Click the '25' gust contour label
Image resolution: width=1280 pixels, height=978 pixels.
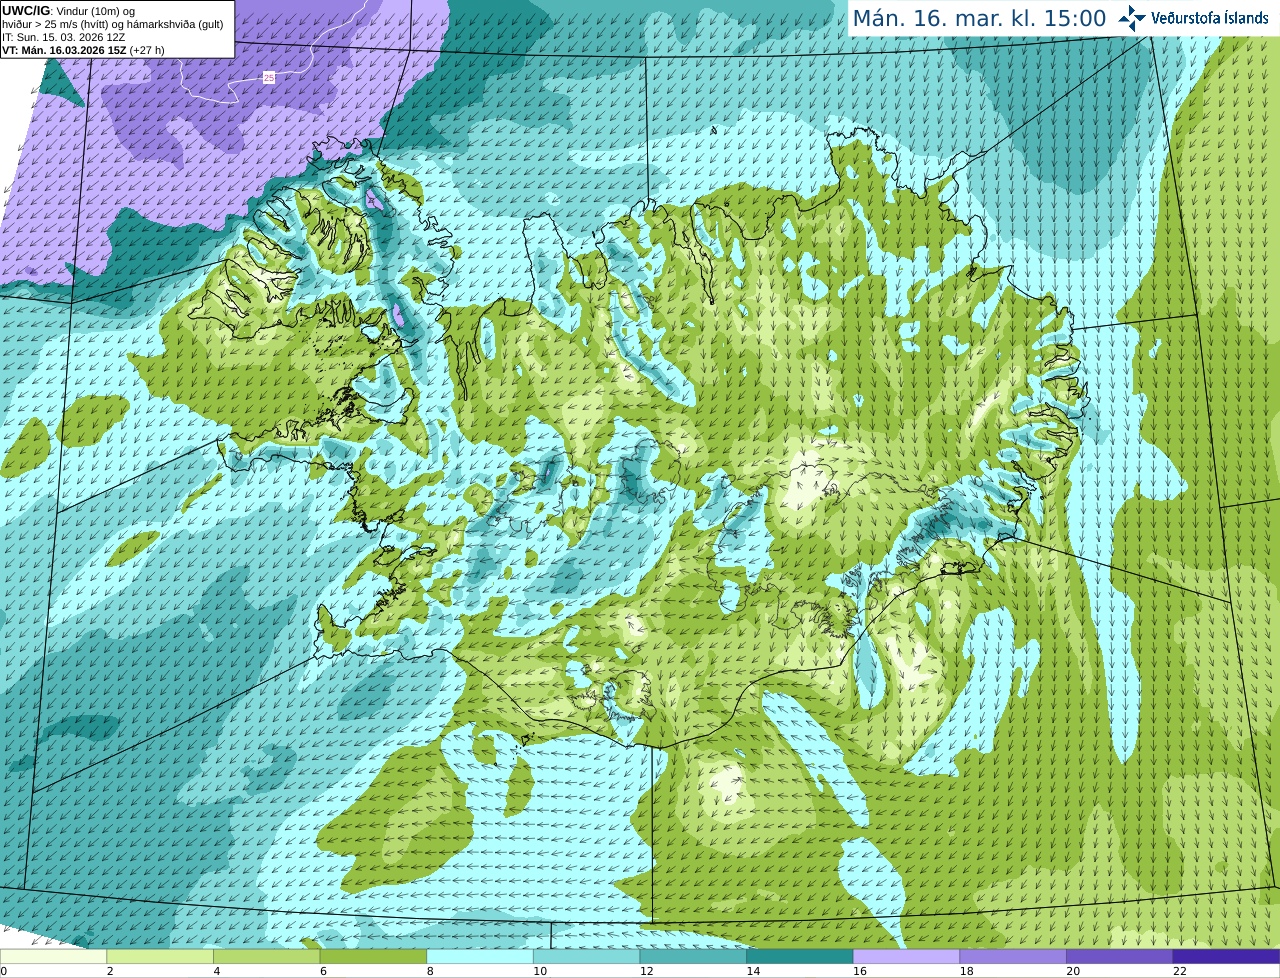(268, 77)
